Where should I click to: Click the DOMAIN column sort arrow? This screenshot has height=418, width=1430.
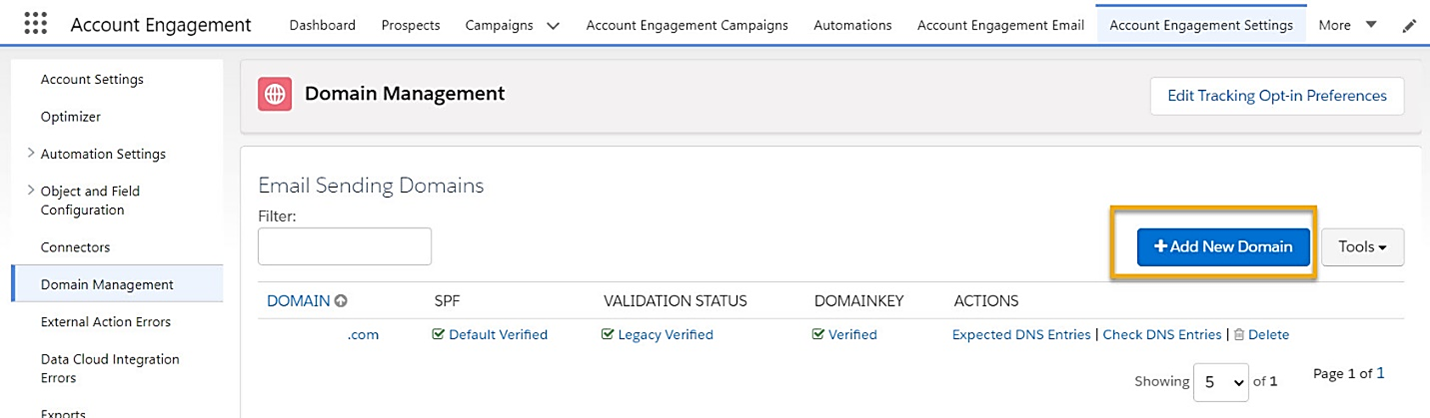pyautogui.click(x=341, y=301)
